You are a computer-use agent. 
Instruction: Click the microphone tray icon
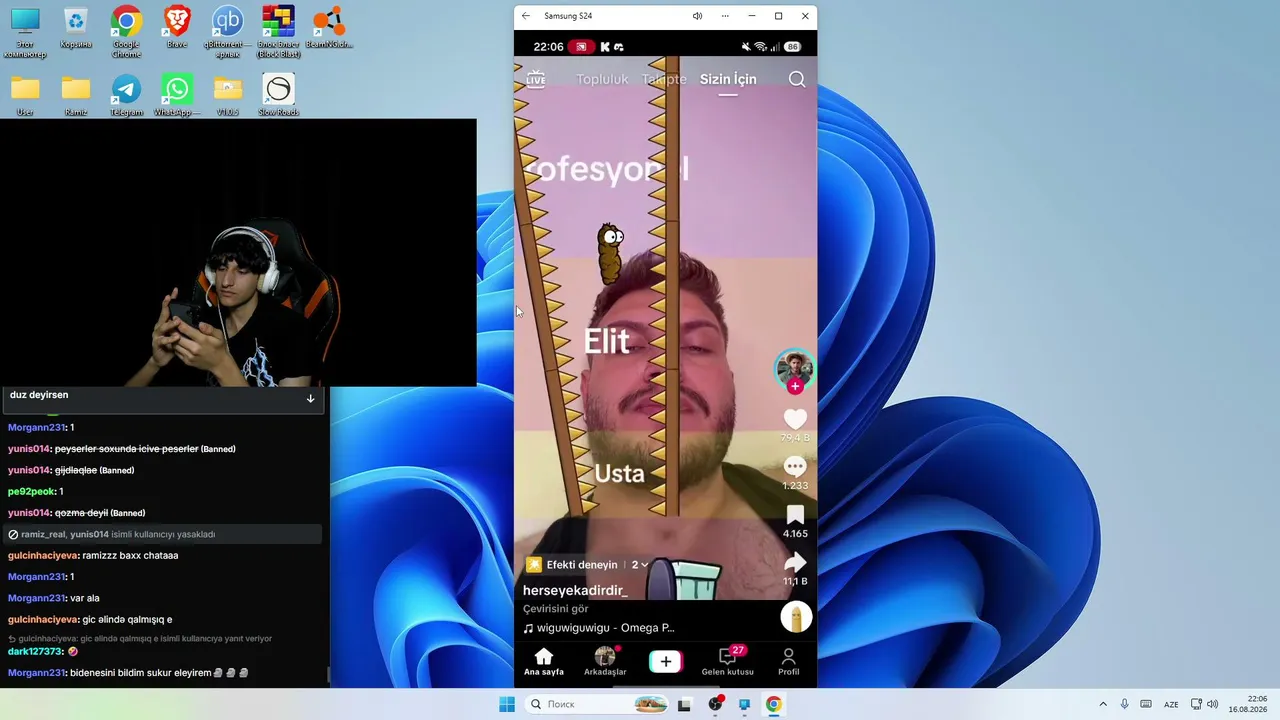[x=1125, y=704]
